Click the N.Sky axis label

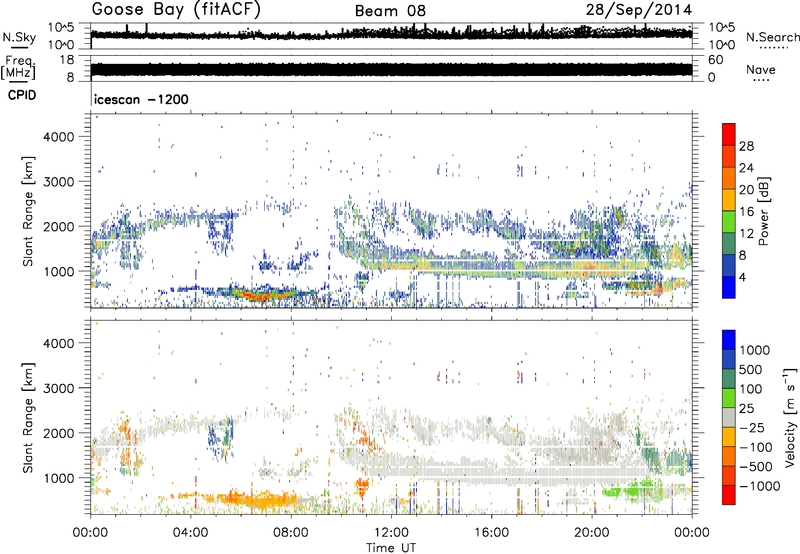tap(19, 38)
